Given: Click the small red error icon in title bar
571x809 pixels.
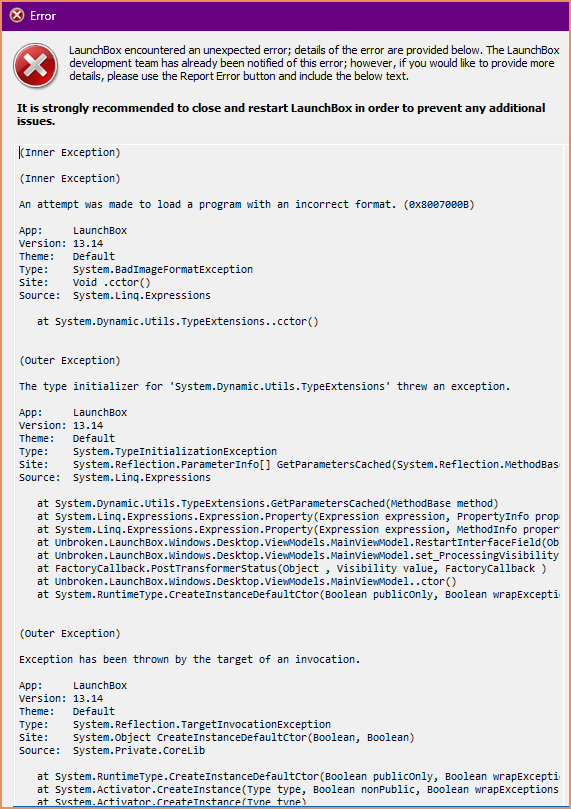Looking at the screenshot, I should [x=17, y=15].
